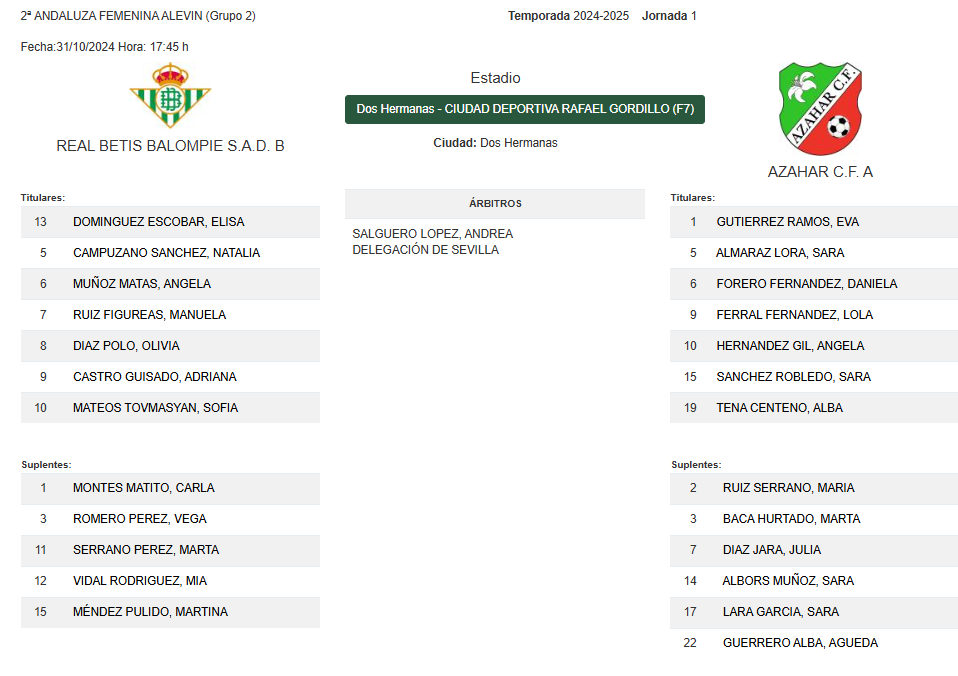This screenshot has width=958, height=676.
Task: Select the AZAHAR C.F. A team name
Action: (820, 172)
